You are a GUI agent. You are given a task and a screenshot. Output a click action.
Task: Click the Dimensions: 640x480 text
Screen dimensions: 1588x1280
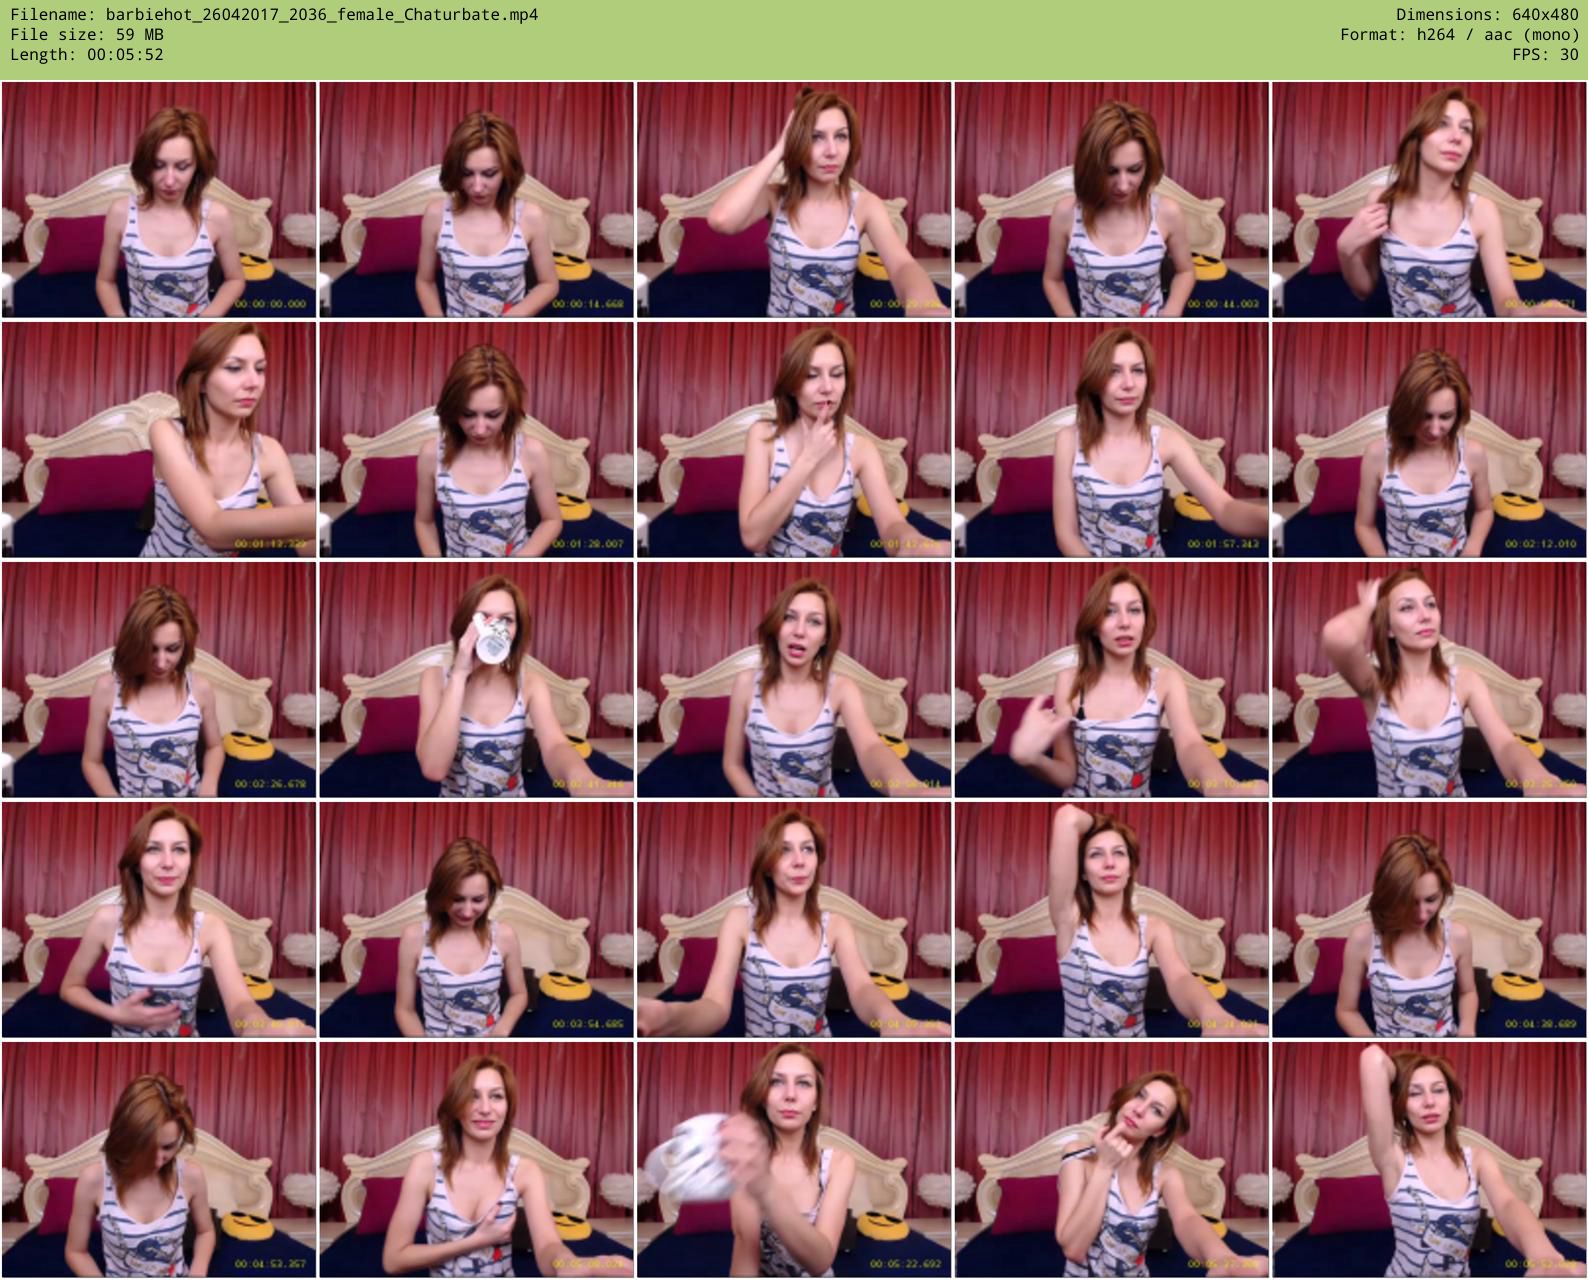pyautogui.click(x=1487, y=15)
